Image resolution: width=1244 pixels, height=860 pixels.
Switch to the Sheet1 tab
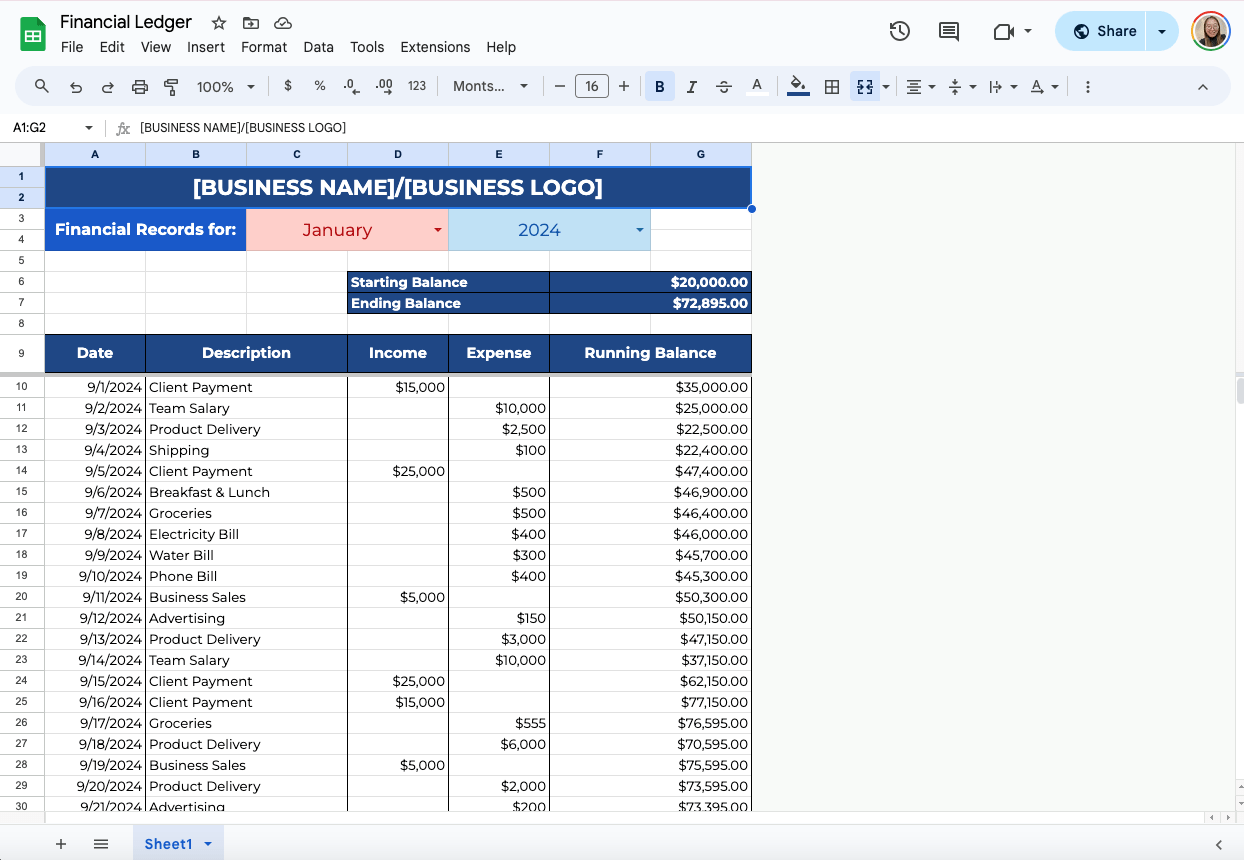click(168, 844)
